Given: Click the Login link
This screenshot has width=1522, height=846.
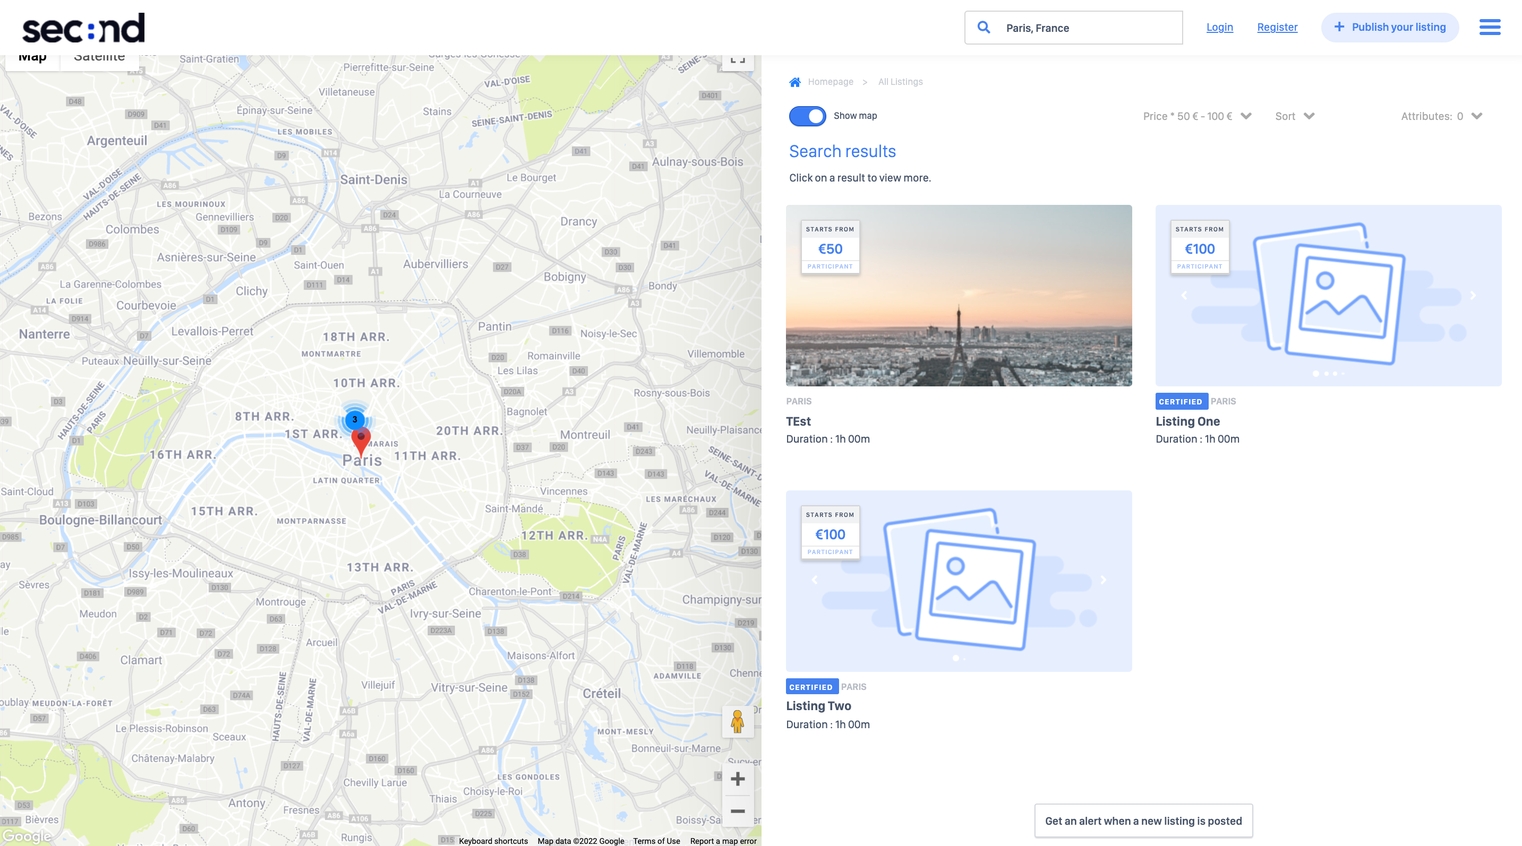Looking at the screenshot, I should 1219,27.
